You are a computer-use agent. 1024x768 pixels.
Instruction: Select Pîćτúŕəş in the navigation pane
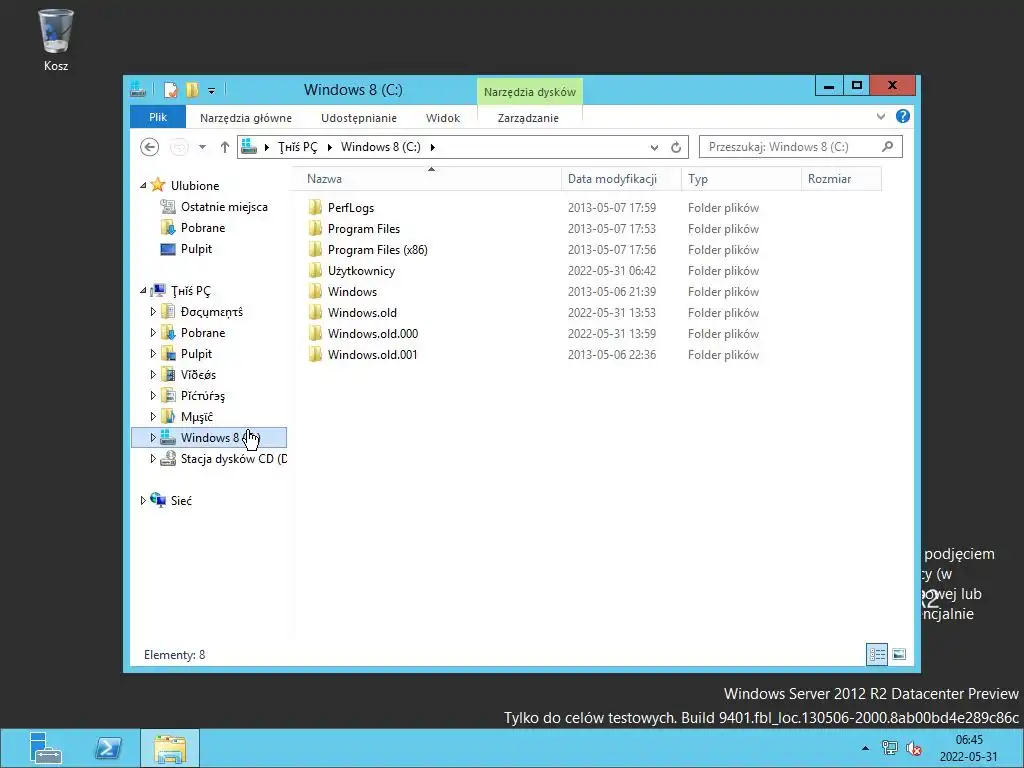pos(202,396)
